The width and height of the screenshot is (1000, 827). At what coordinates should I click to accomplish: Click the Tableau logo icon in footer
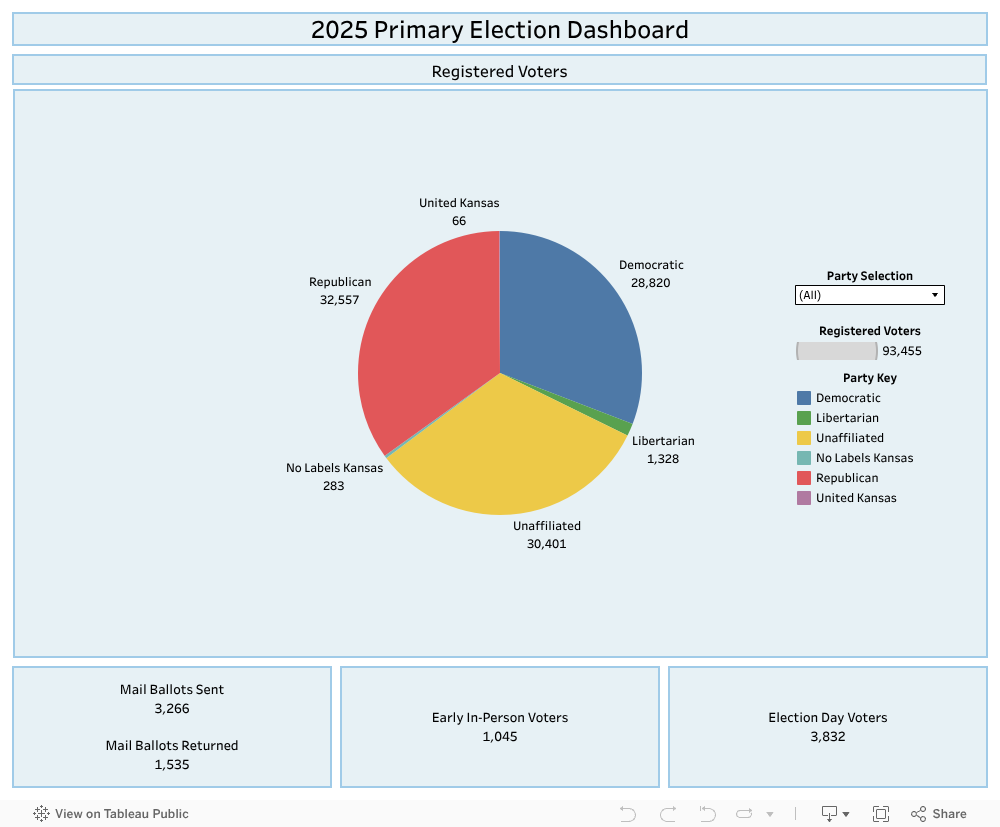pyautogui.click(x=41, y=813)
